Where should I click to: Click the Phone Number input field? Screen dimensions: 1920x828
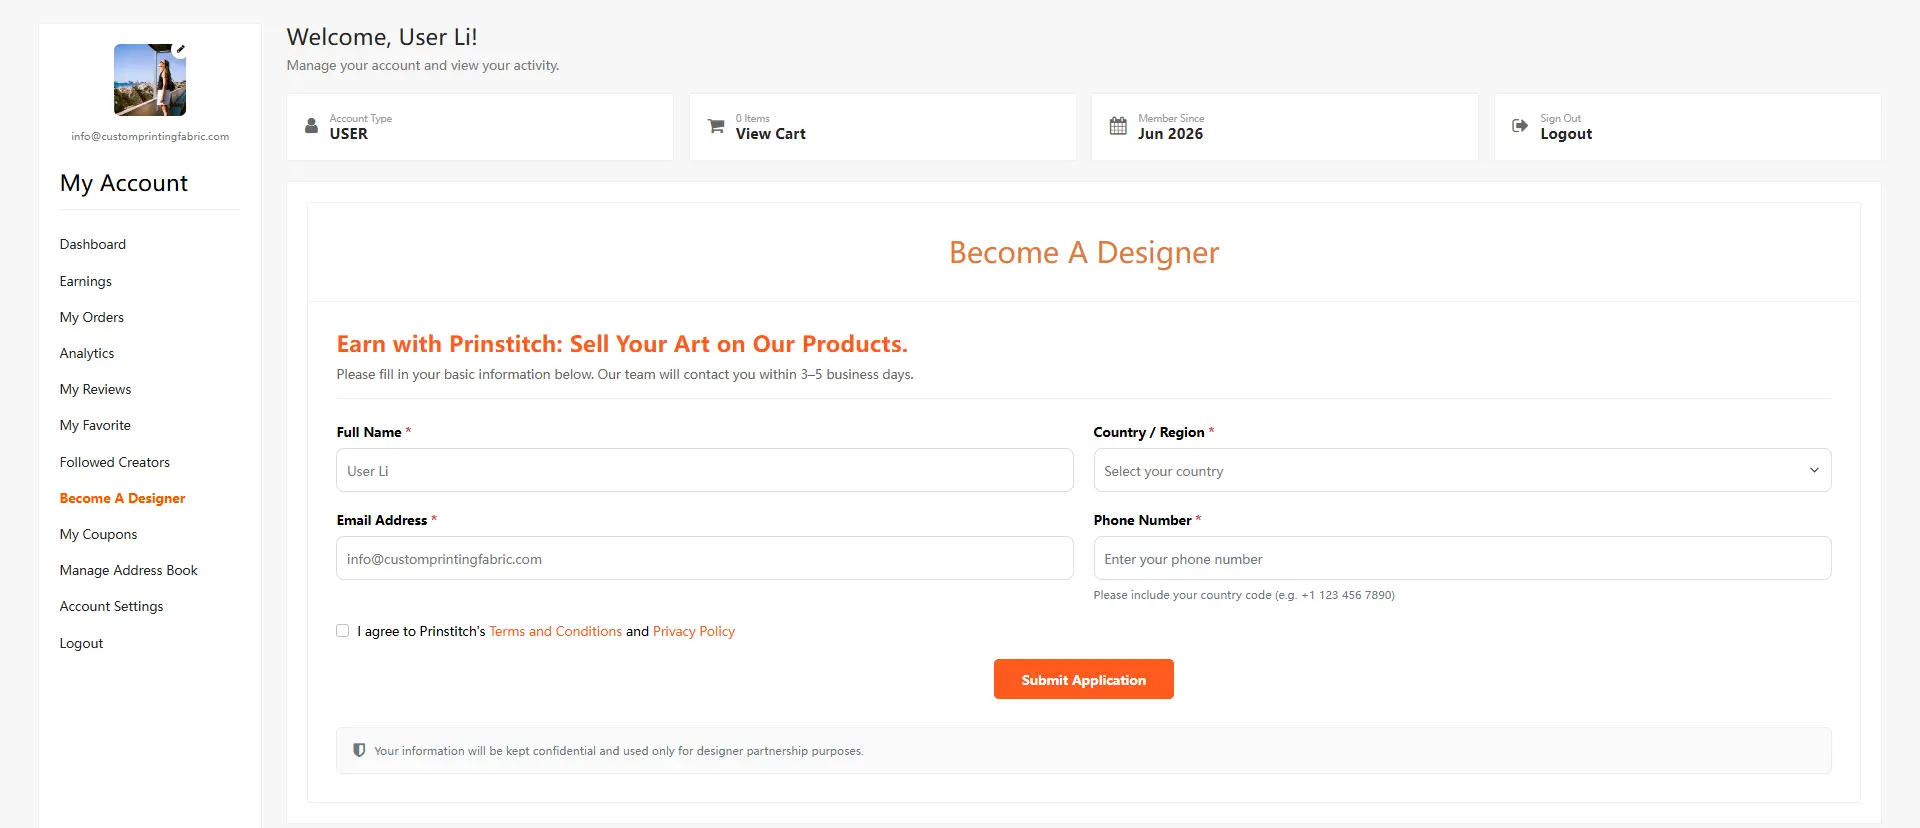click(1462, 558)
